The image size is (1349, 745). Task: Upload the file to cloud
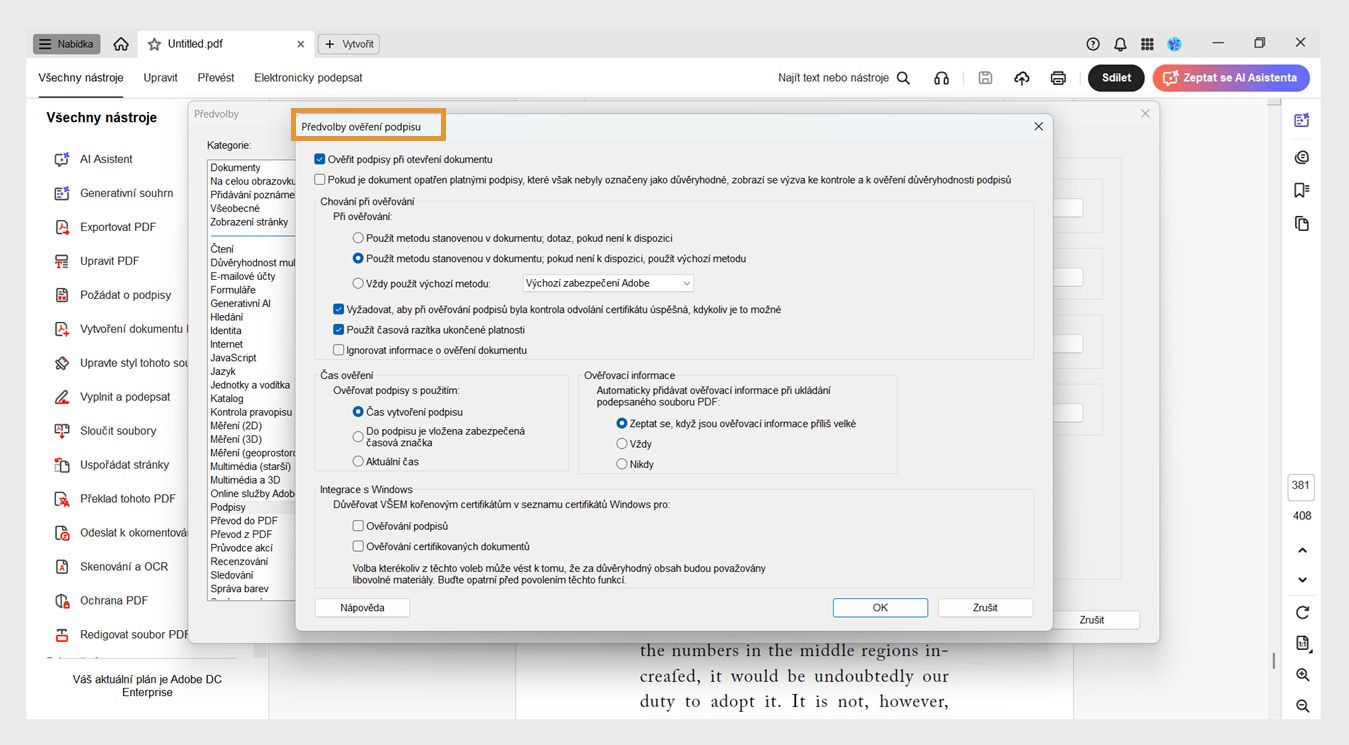[1022, 78]
